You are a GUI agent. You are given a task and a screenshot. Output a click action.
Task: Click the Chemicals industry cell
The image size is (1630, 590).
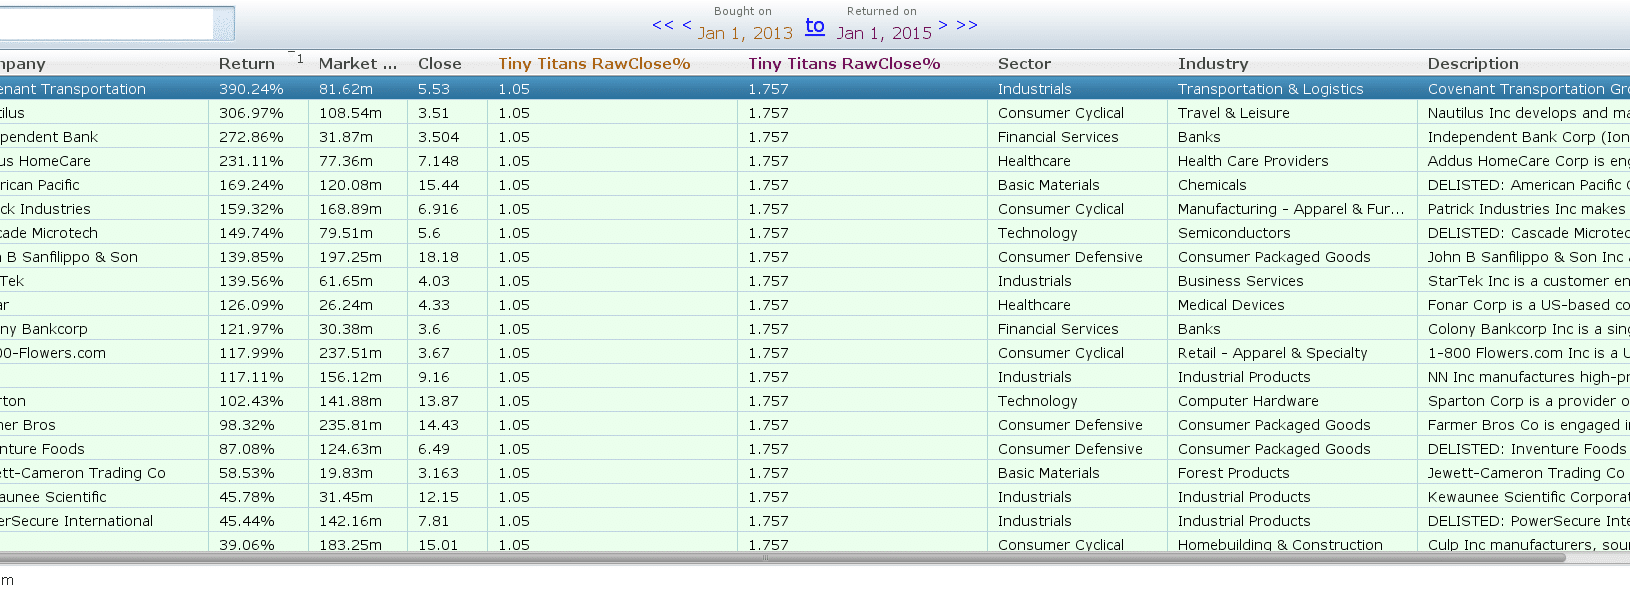coord(1292,185)
